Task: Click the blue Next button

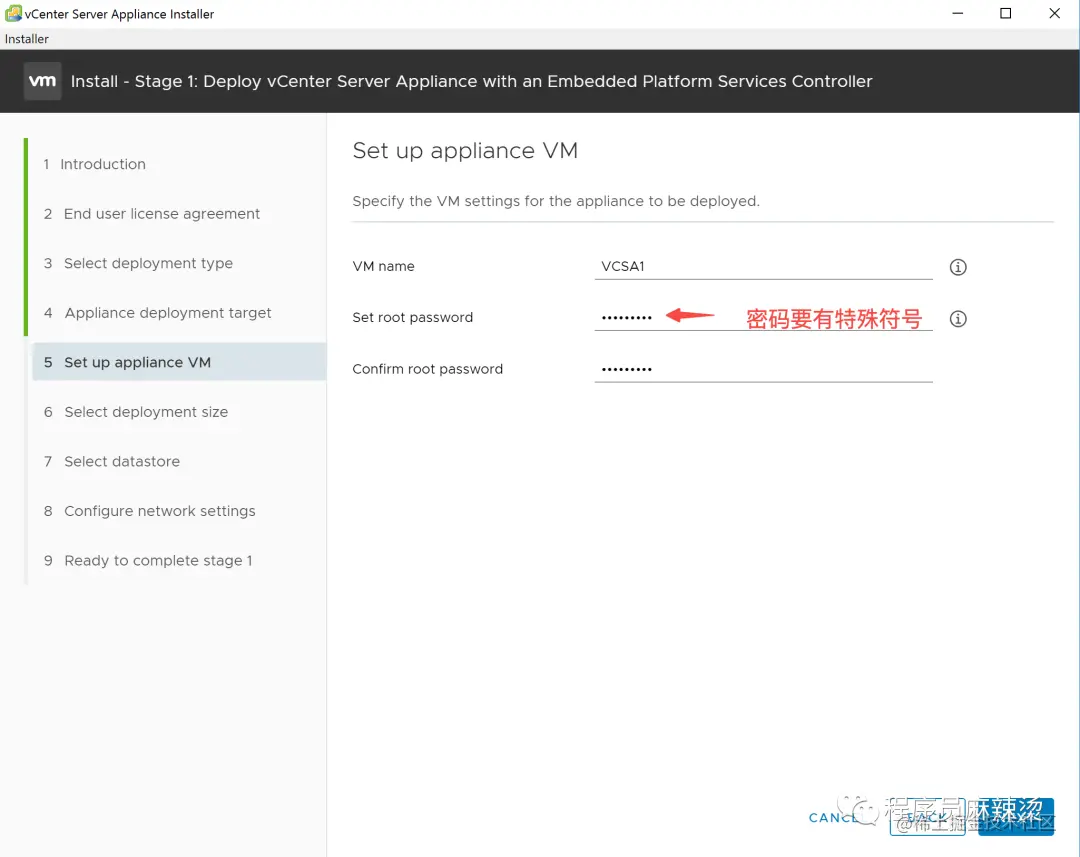Action: tap(1016, 817)
